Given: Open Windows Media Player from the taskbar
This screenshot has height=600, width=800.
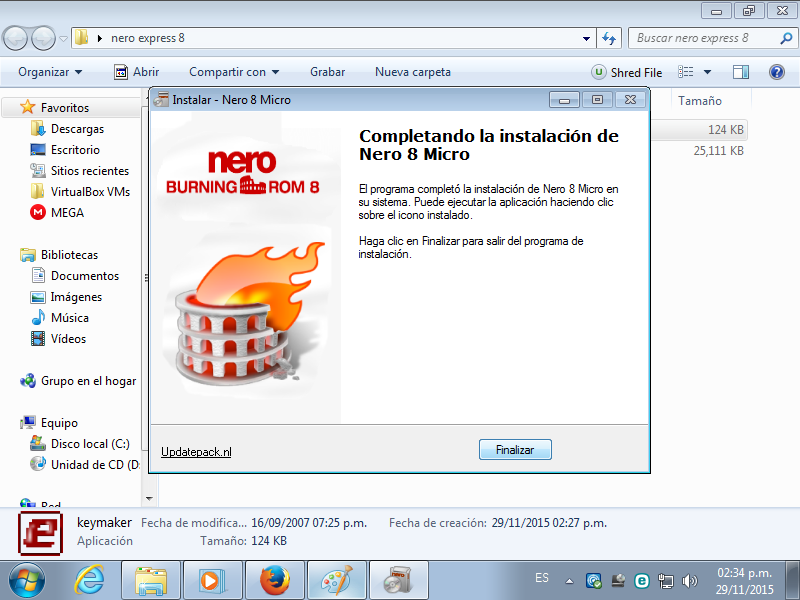Looking at the screenshot, I should (x=213, y=581).
